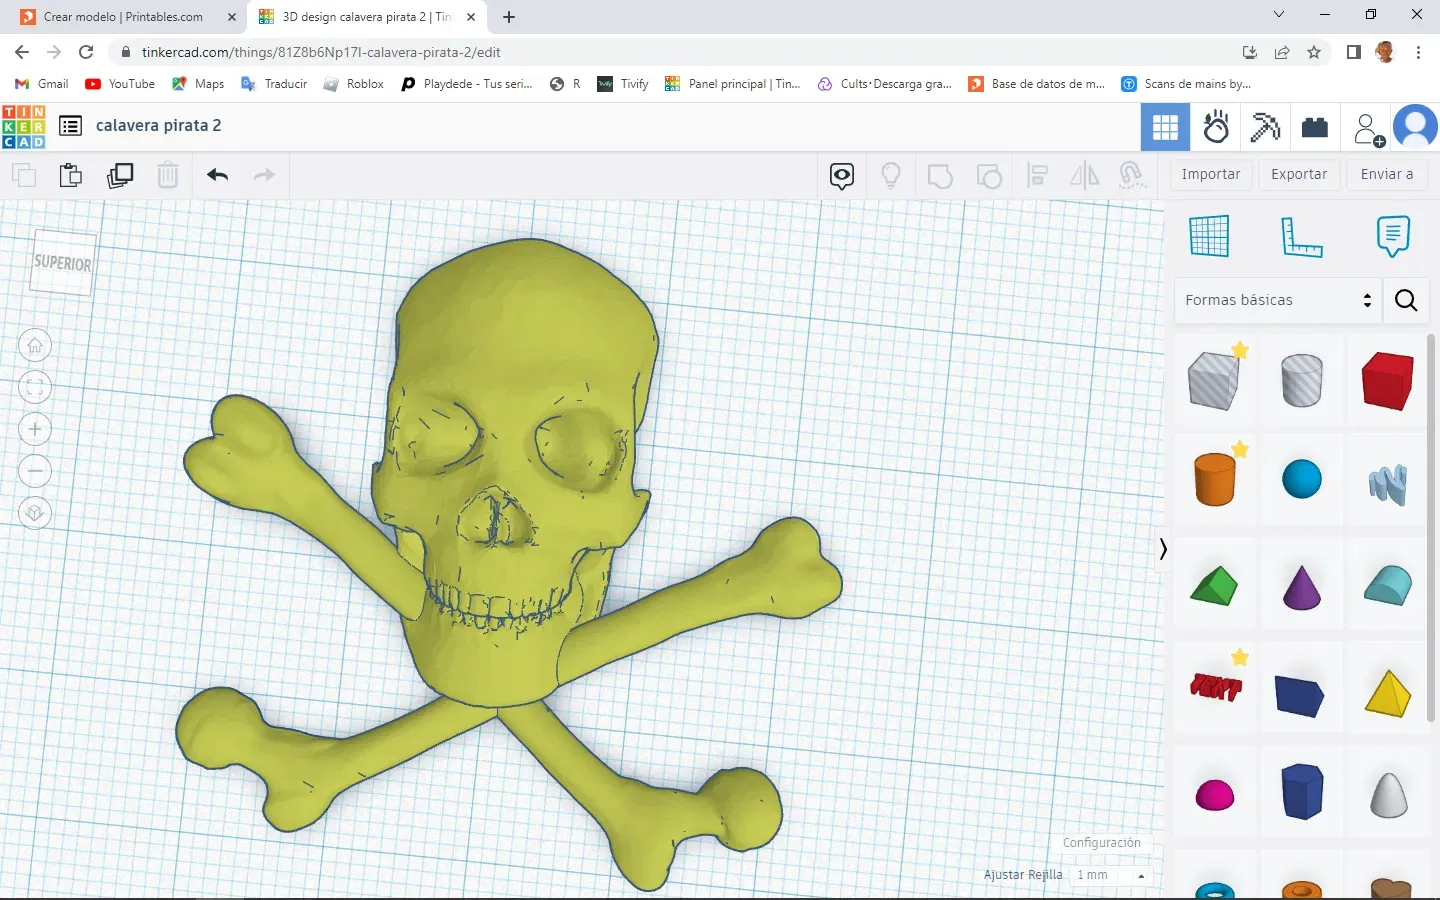Toggle perspective/orthographic view cube icon
The width and height of the screenshot is (1440, 900).
coord(35,513)
